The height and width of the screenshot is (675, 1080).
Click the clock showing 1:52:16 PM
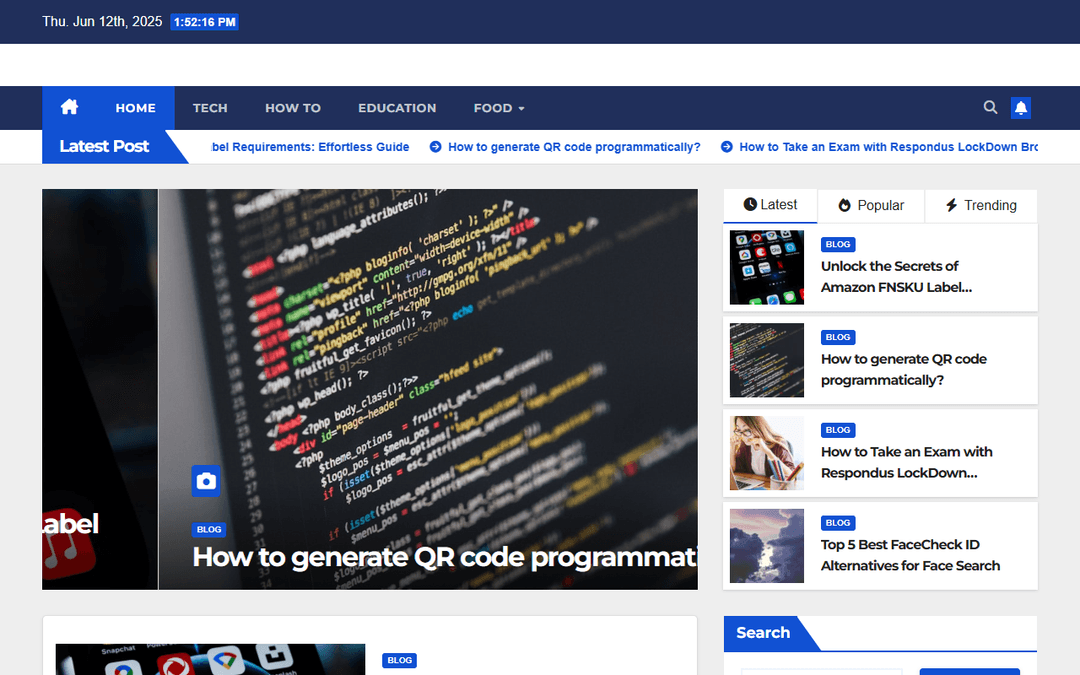click(x=205, y=22)
